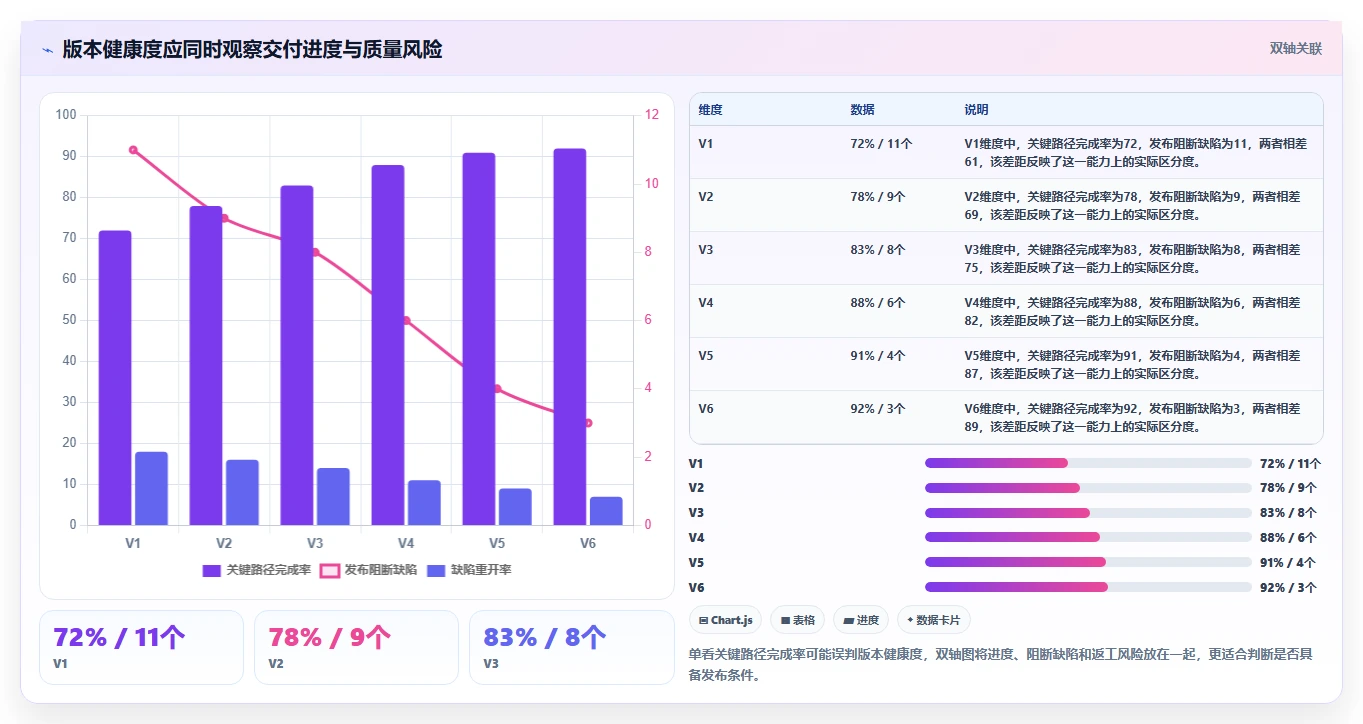The width and height of the screenshot is (1363, 724).
Task: Click the short blue V5 reopen-rate bar
Action: 515,507
